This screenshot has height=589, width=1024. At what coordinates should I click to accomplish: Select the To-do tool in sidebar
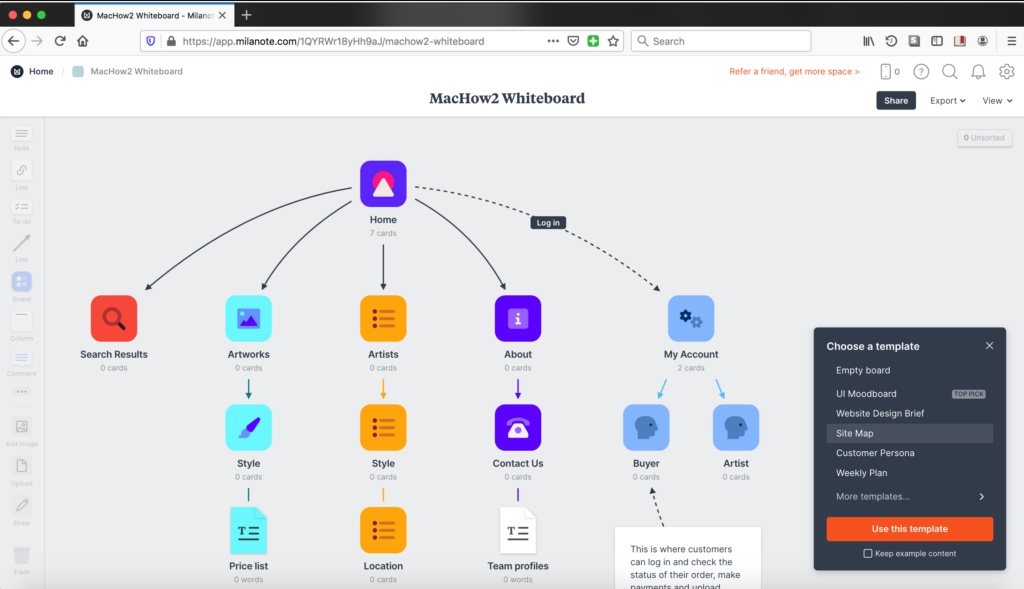(x=21, y=208)
